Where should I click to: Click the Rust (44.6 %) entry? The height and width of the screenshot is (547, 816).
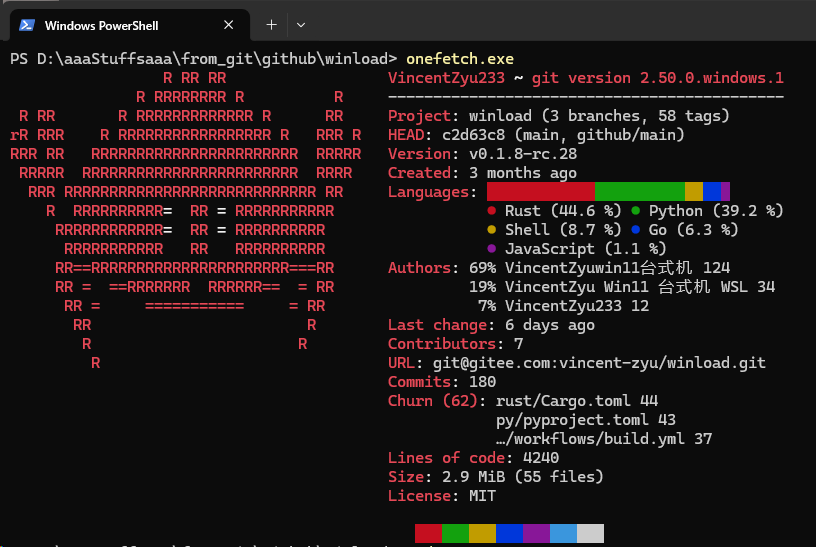pos(563,211)
